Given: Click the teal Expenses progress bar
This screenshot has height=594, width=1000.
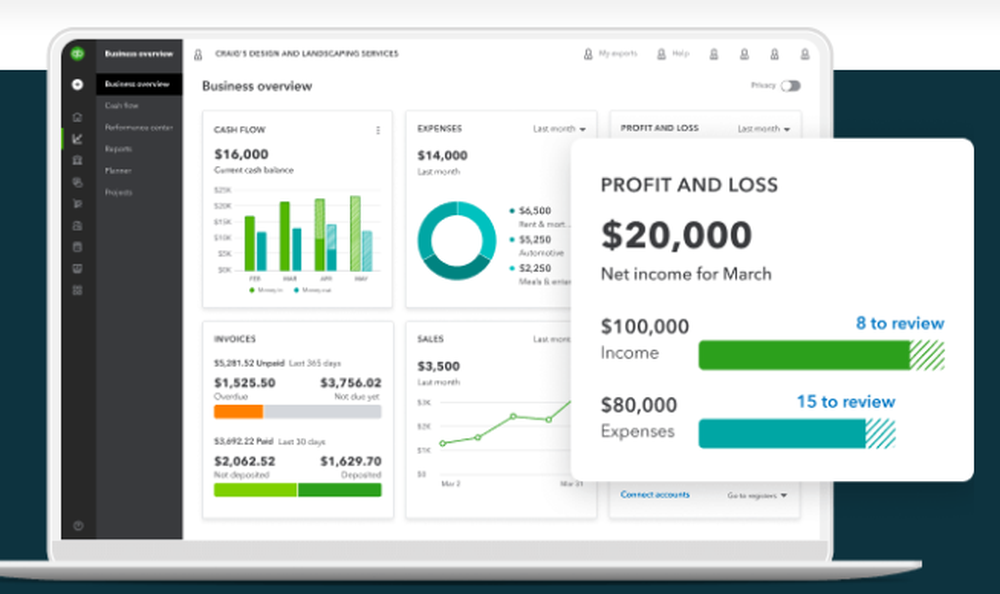Looking at the screenshot, I should (x=797, y=434).
